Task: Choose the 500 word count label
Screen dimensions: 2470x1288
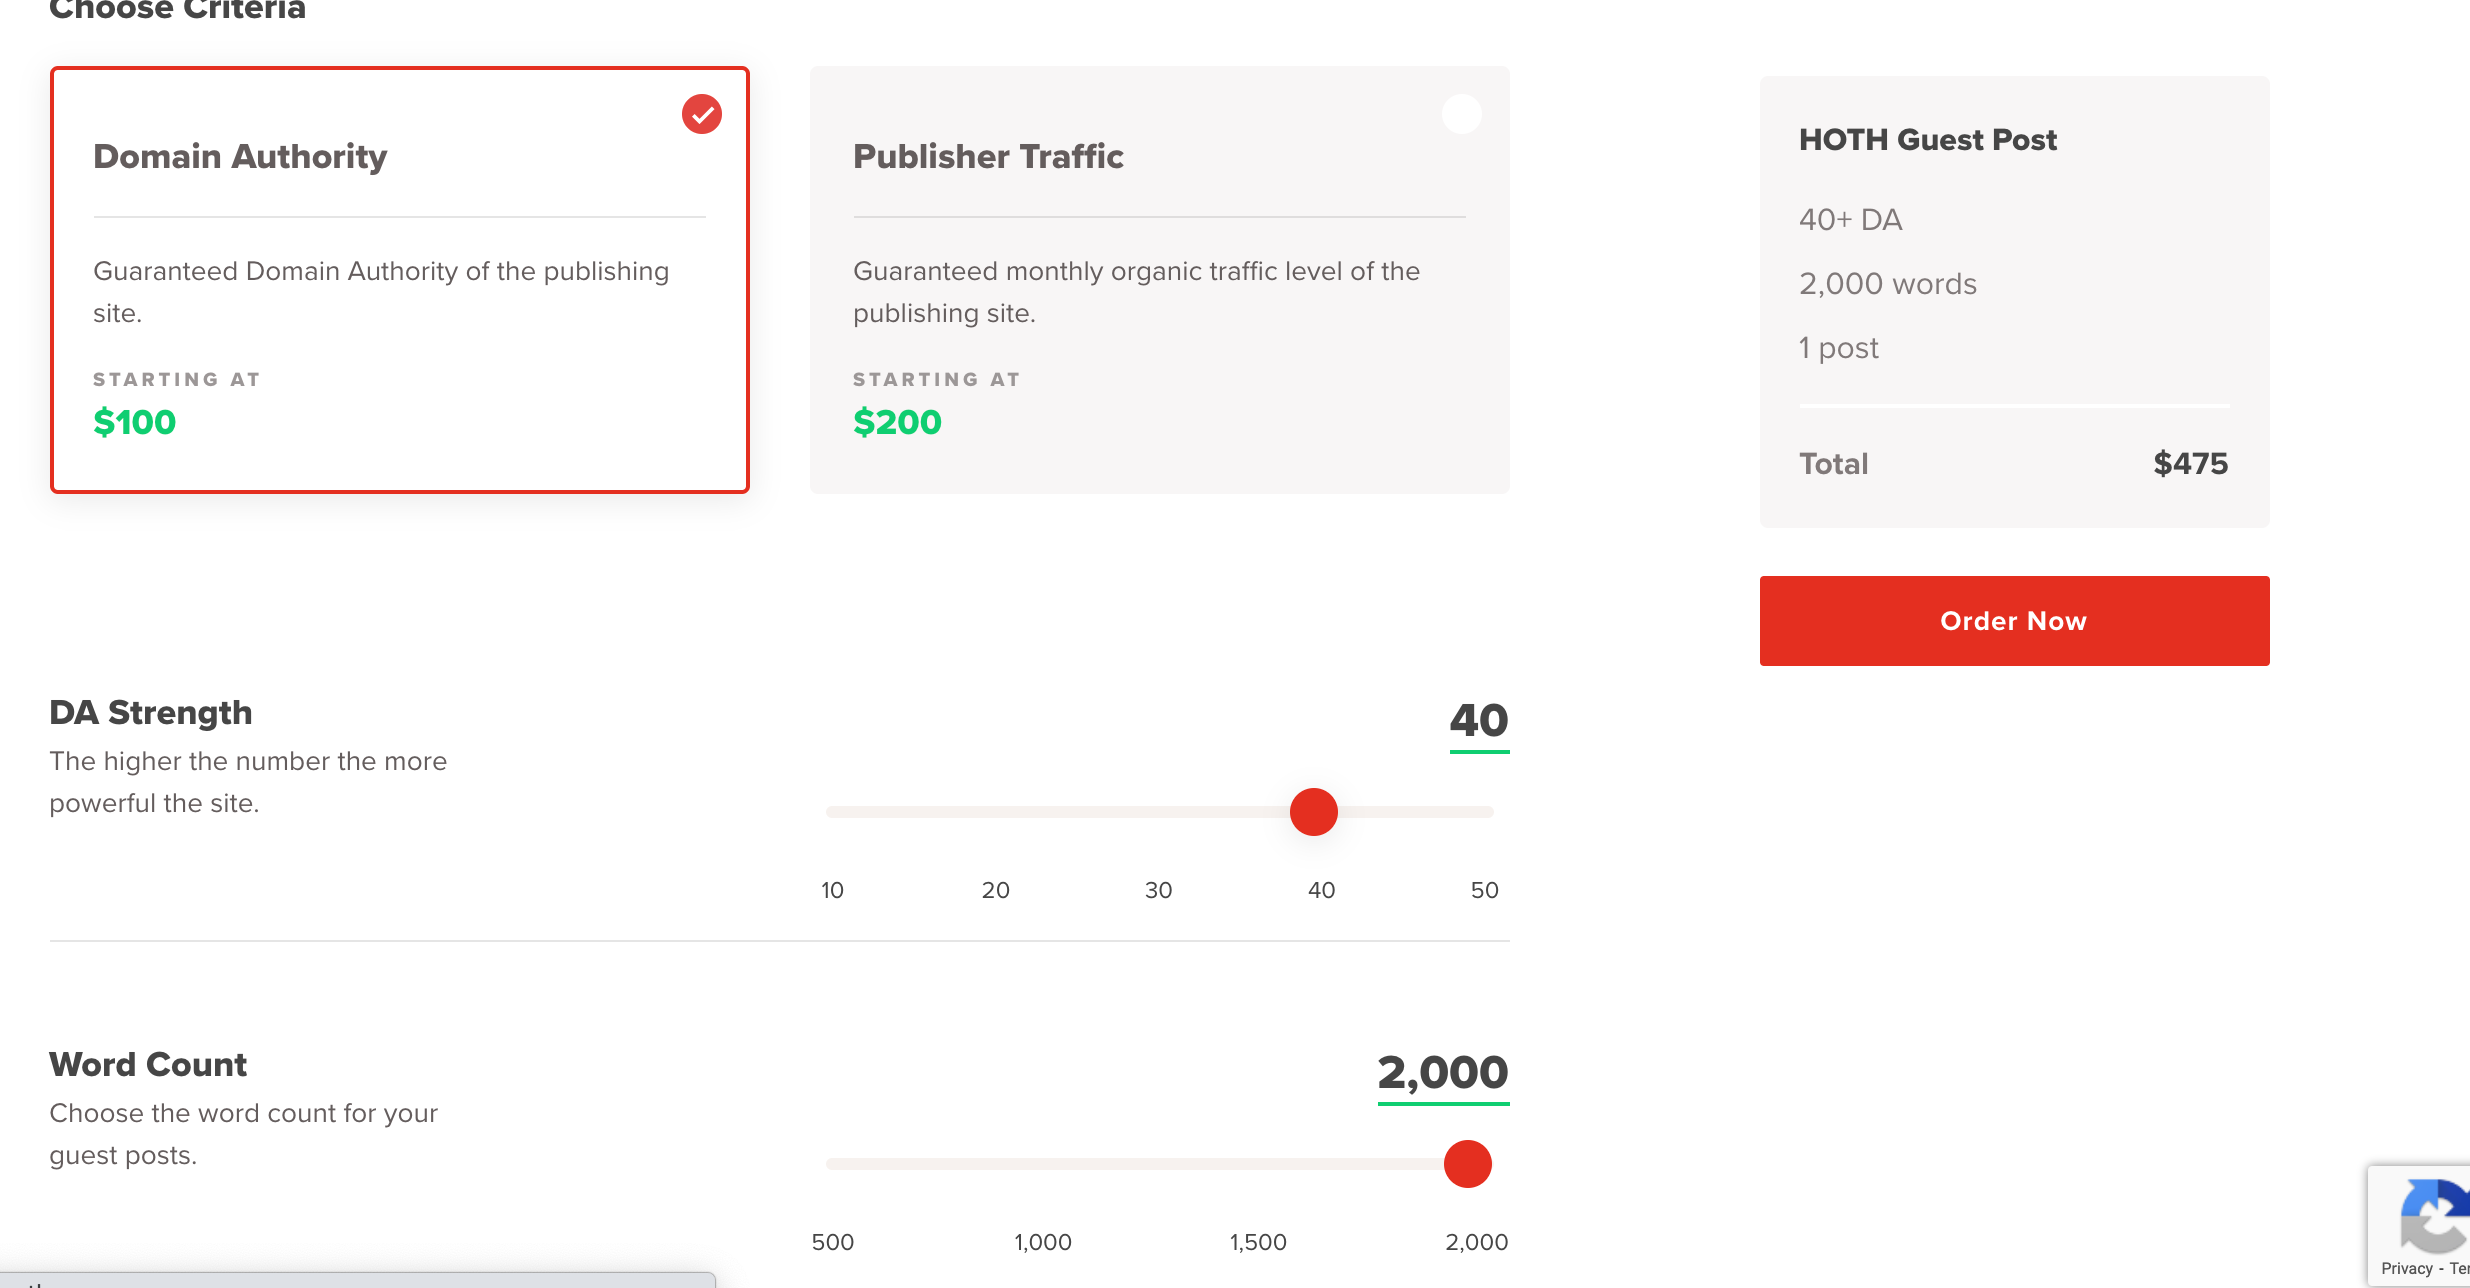Action: [832, 1242]
